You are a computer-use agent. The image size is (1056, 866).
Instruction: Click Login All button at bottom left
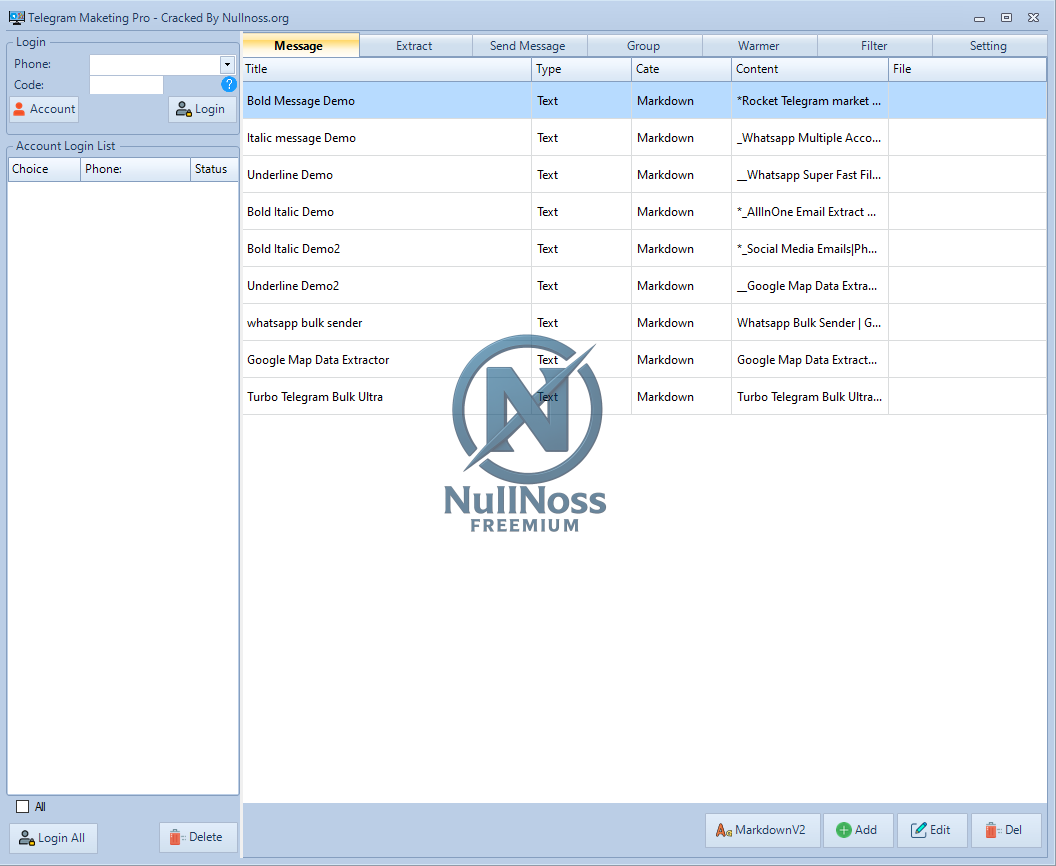tap(54, 838)
